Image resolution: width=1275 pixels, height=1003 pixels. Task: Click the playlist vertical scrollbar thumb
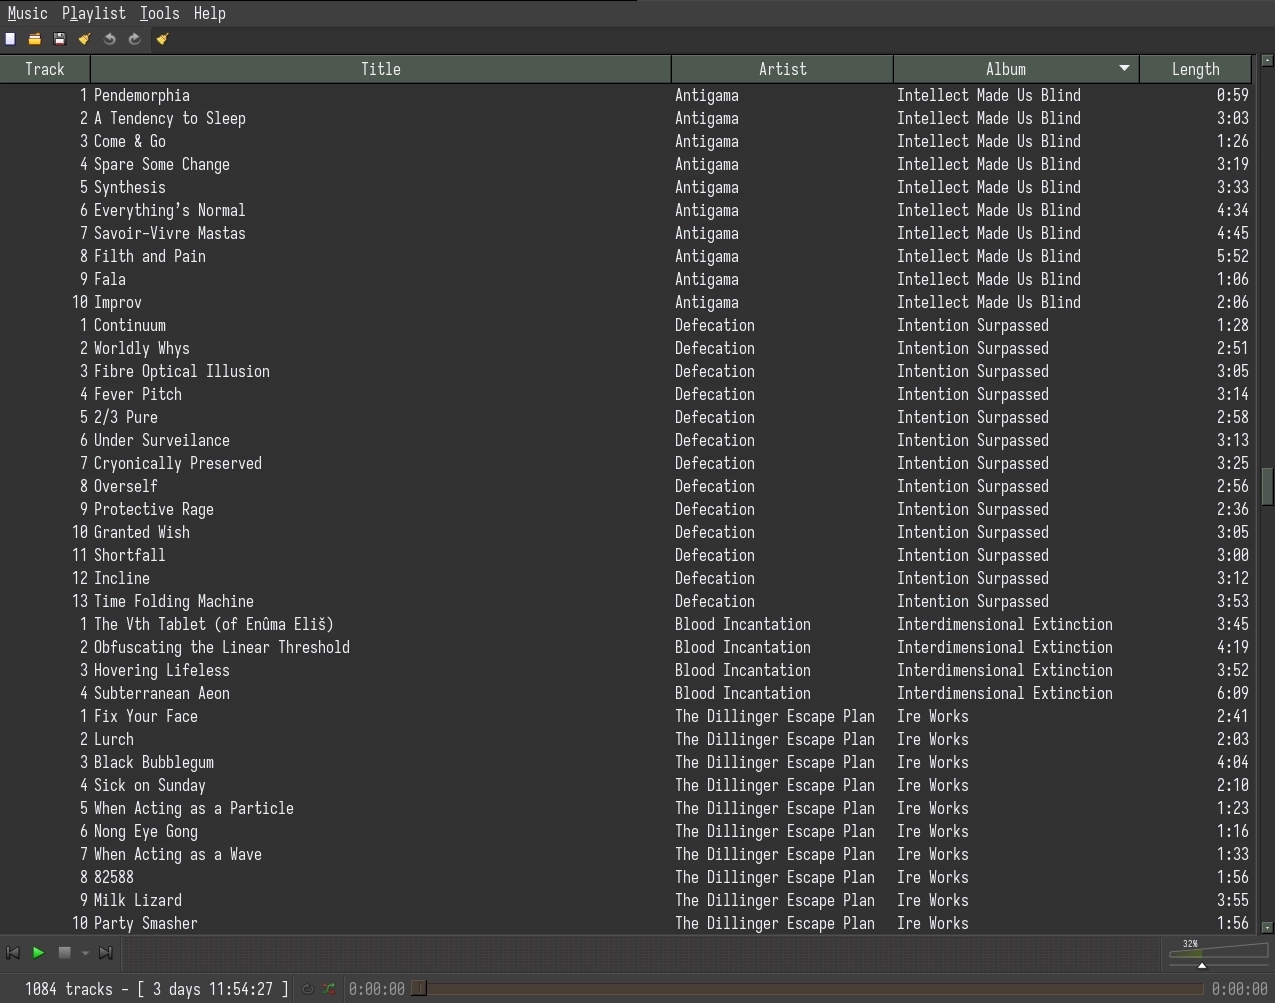point(1267,485)
